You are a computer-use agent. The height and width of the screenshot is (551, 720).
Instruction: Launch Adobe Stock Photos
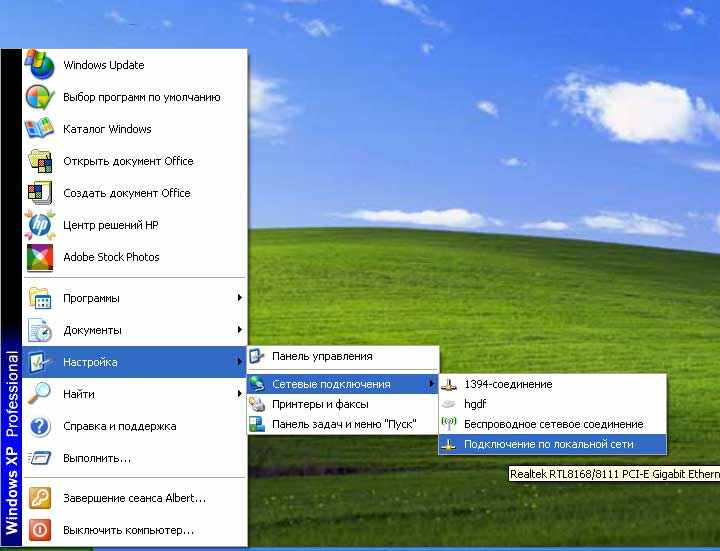click(x=135, y=257)
